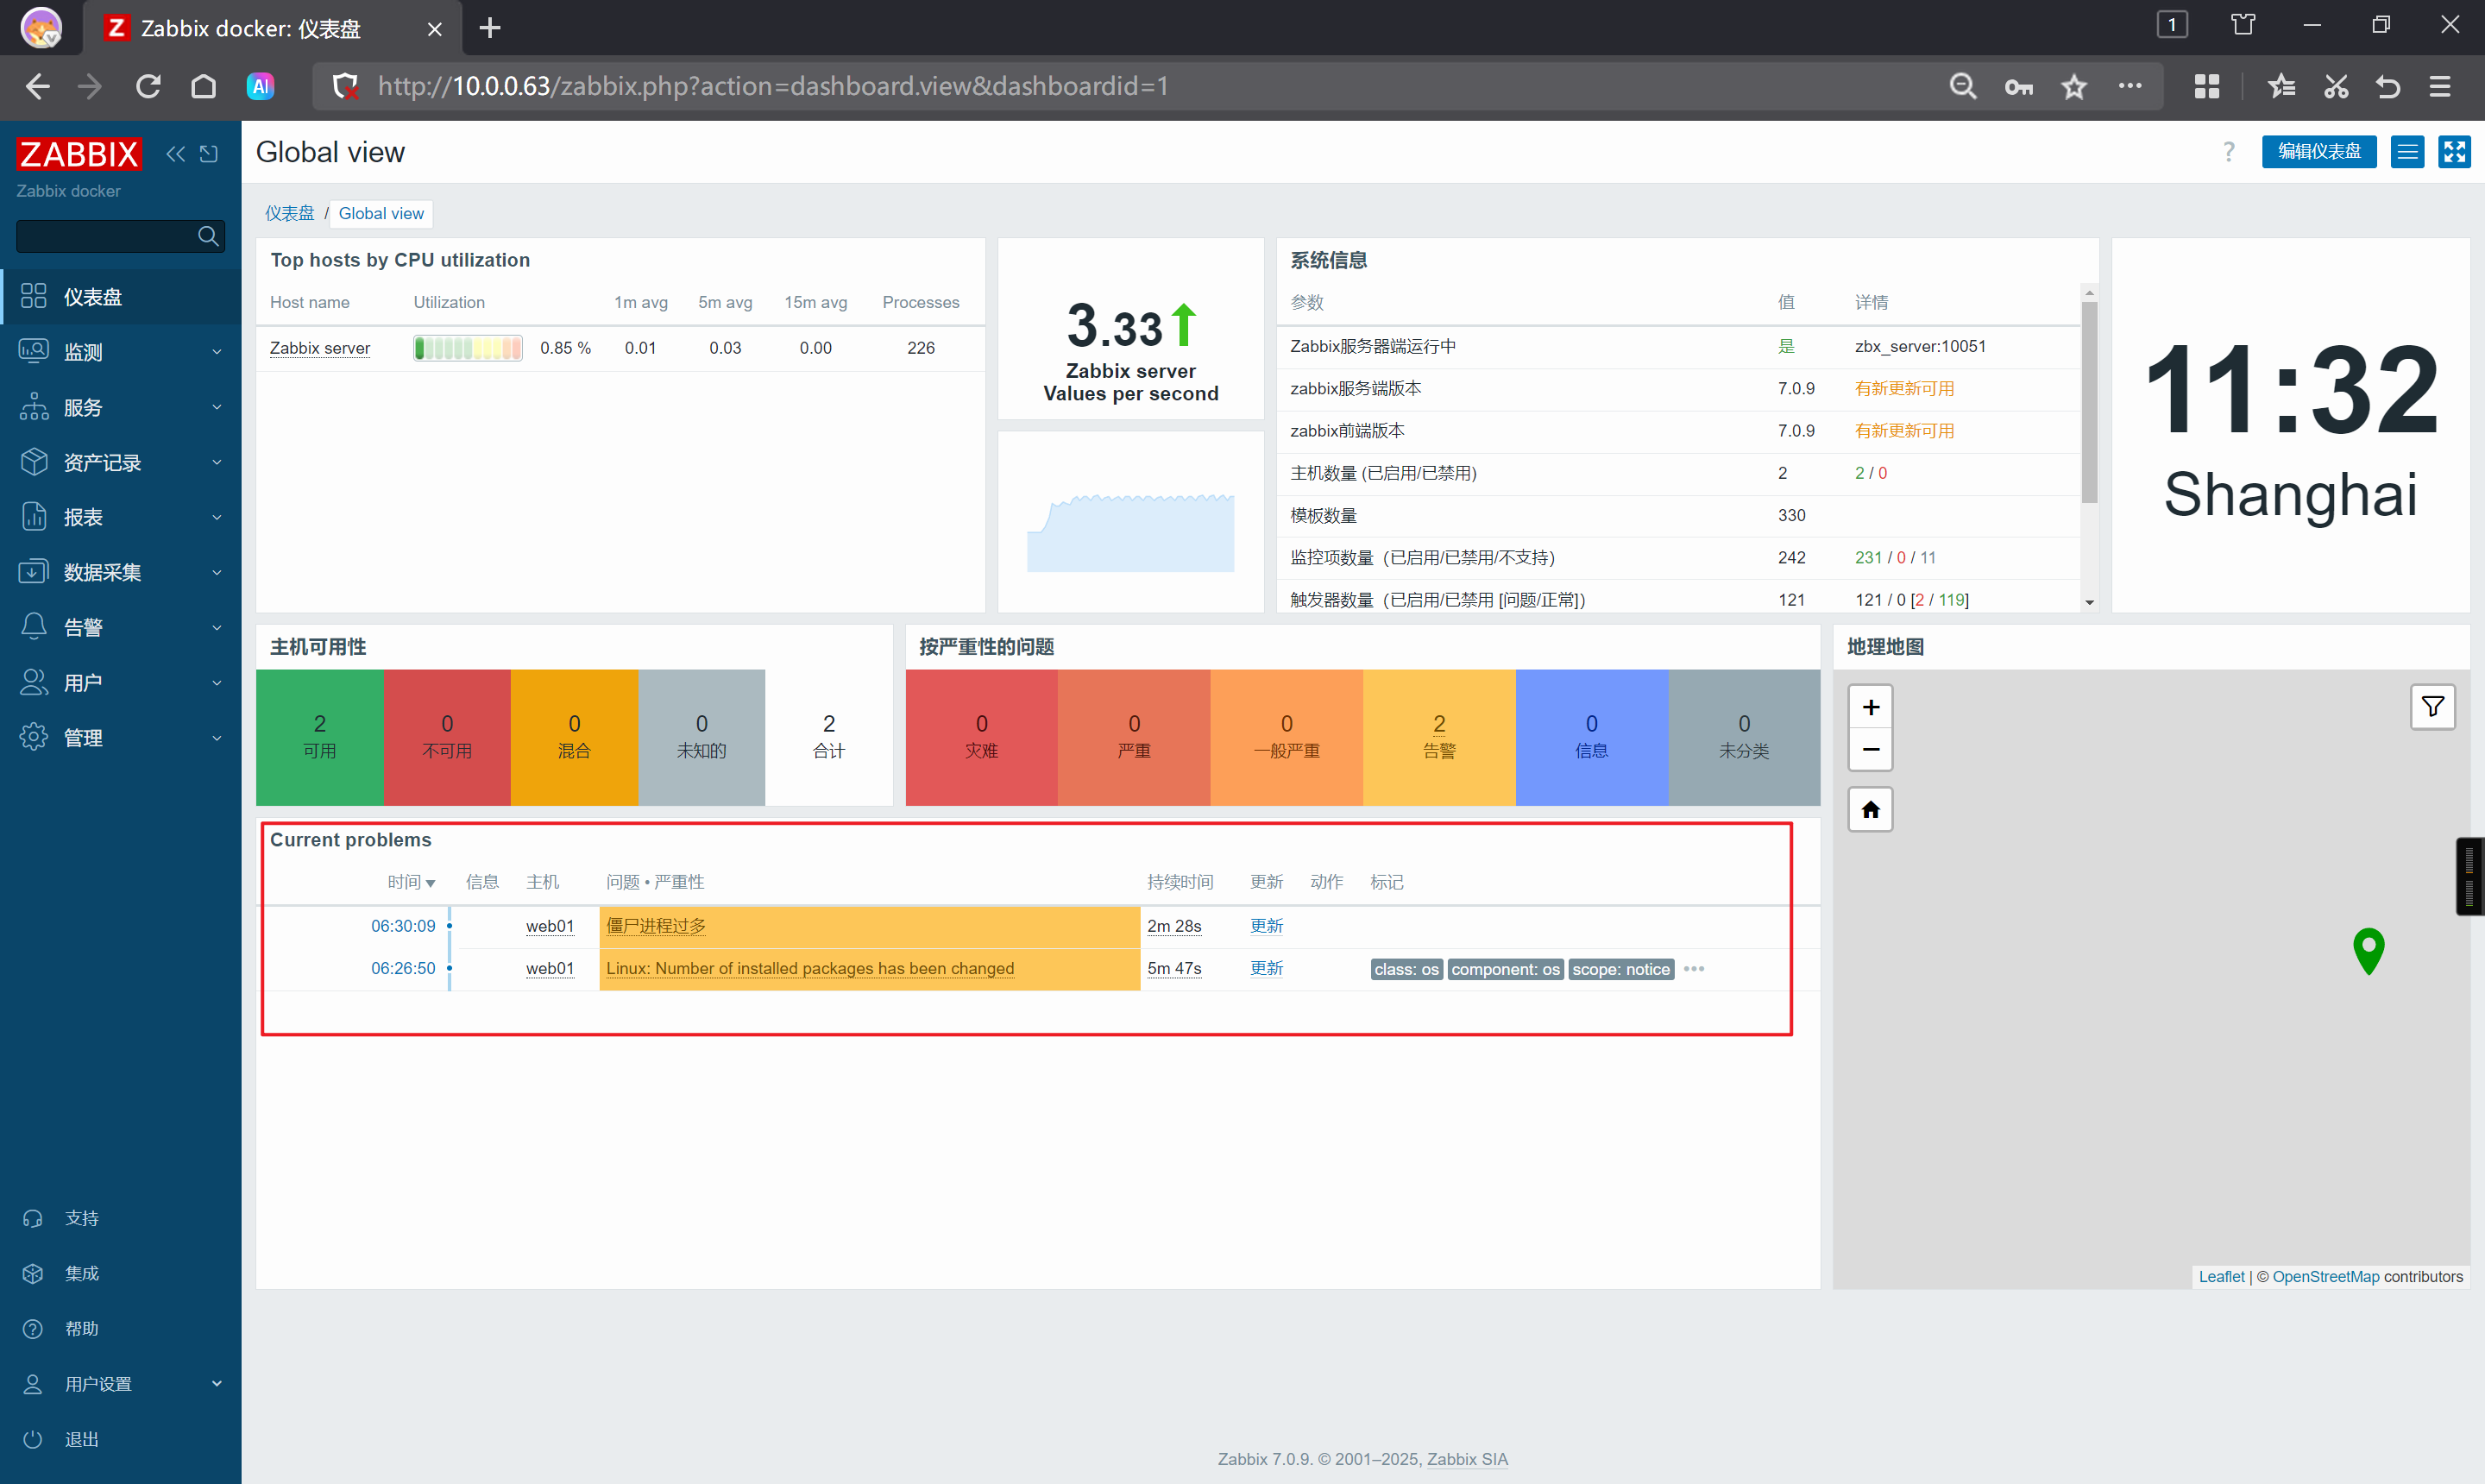The width and height of the screenshot is (2485, 1484).
Task: Click the 帮助 help question icon
Action: [33, 1329]
